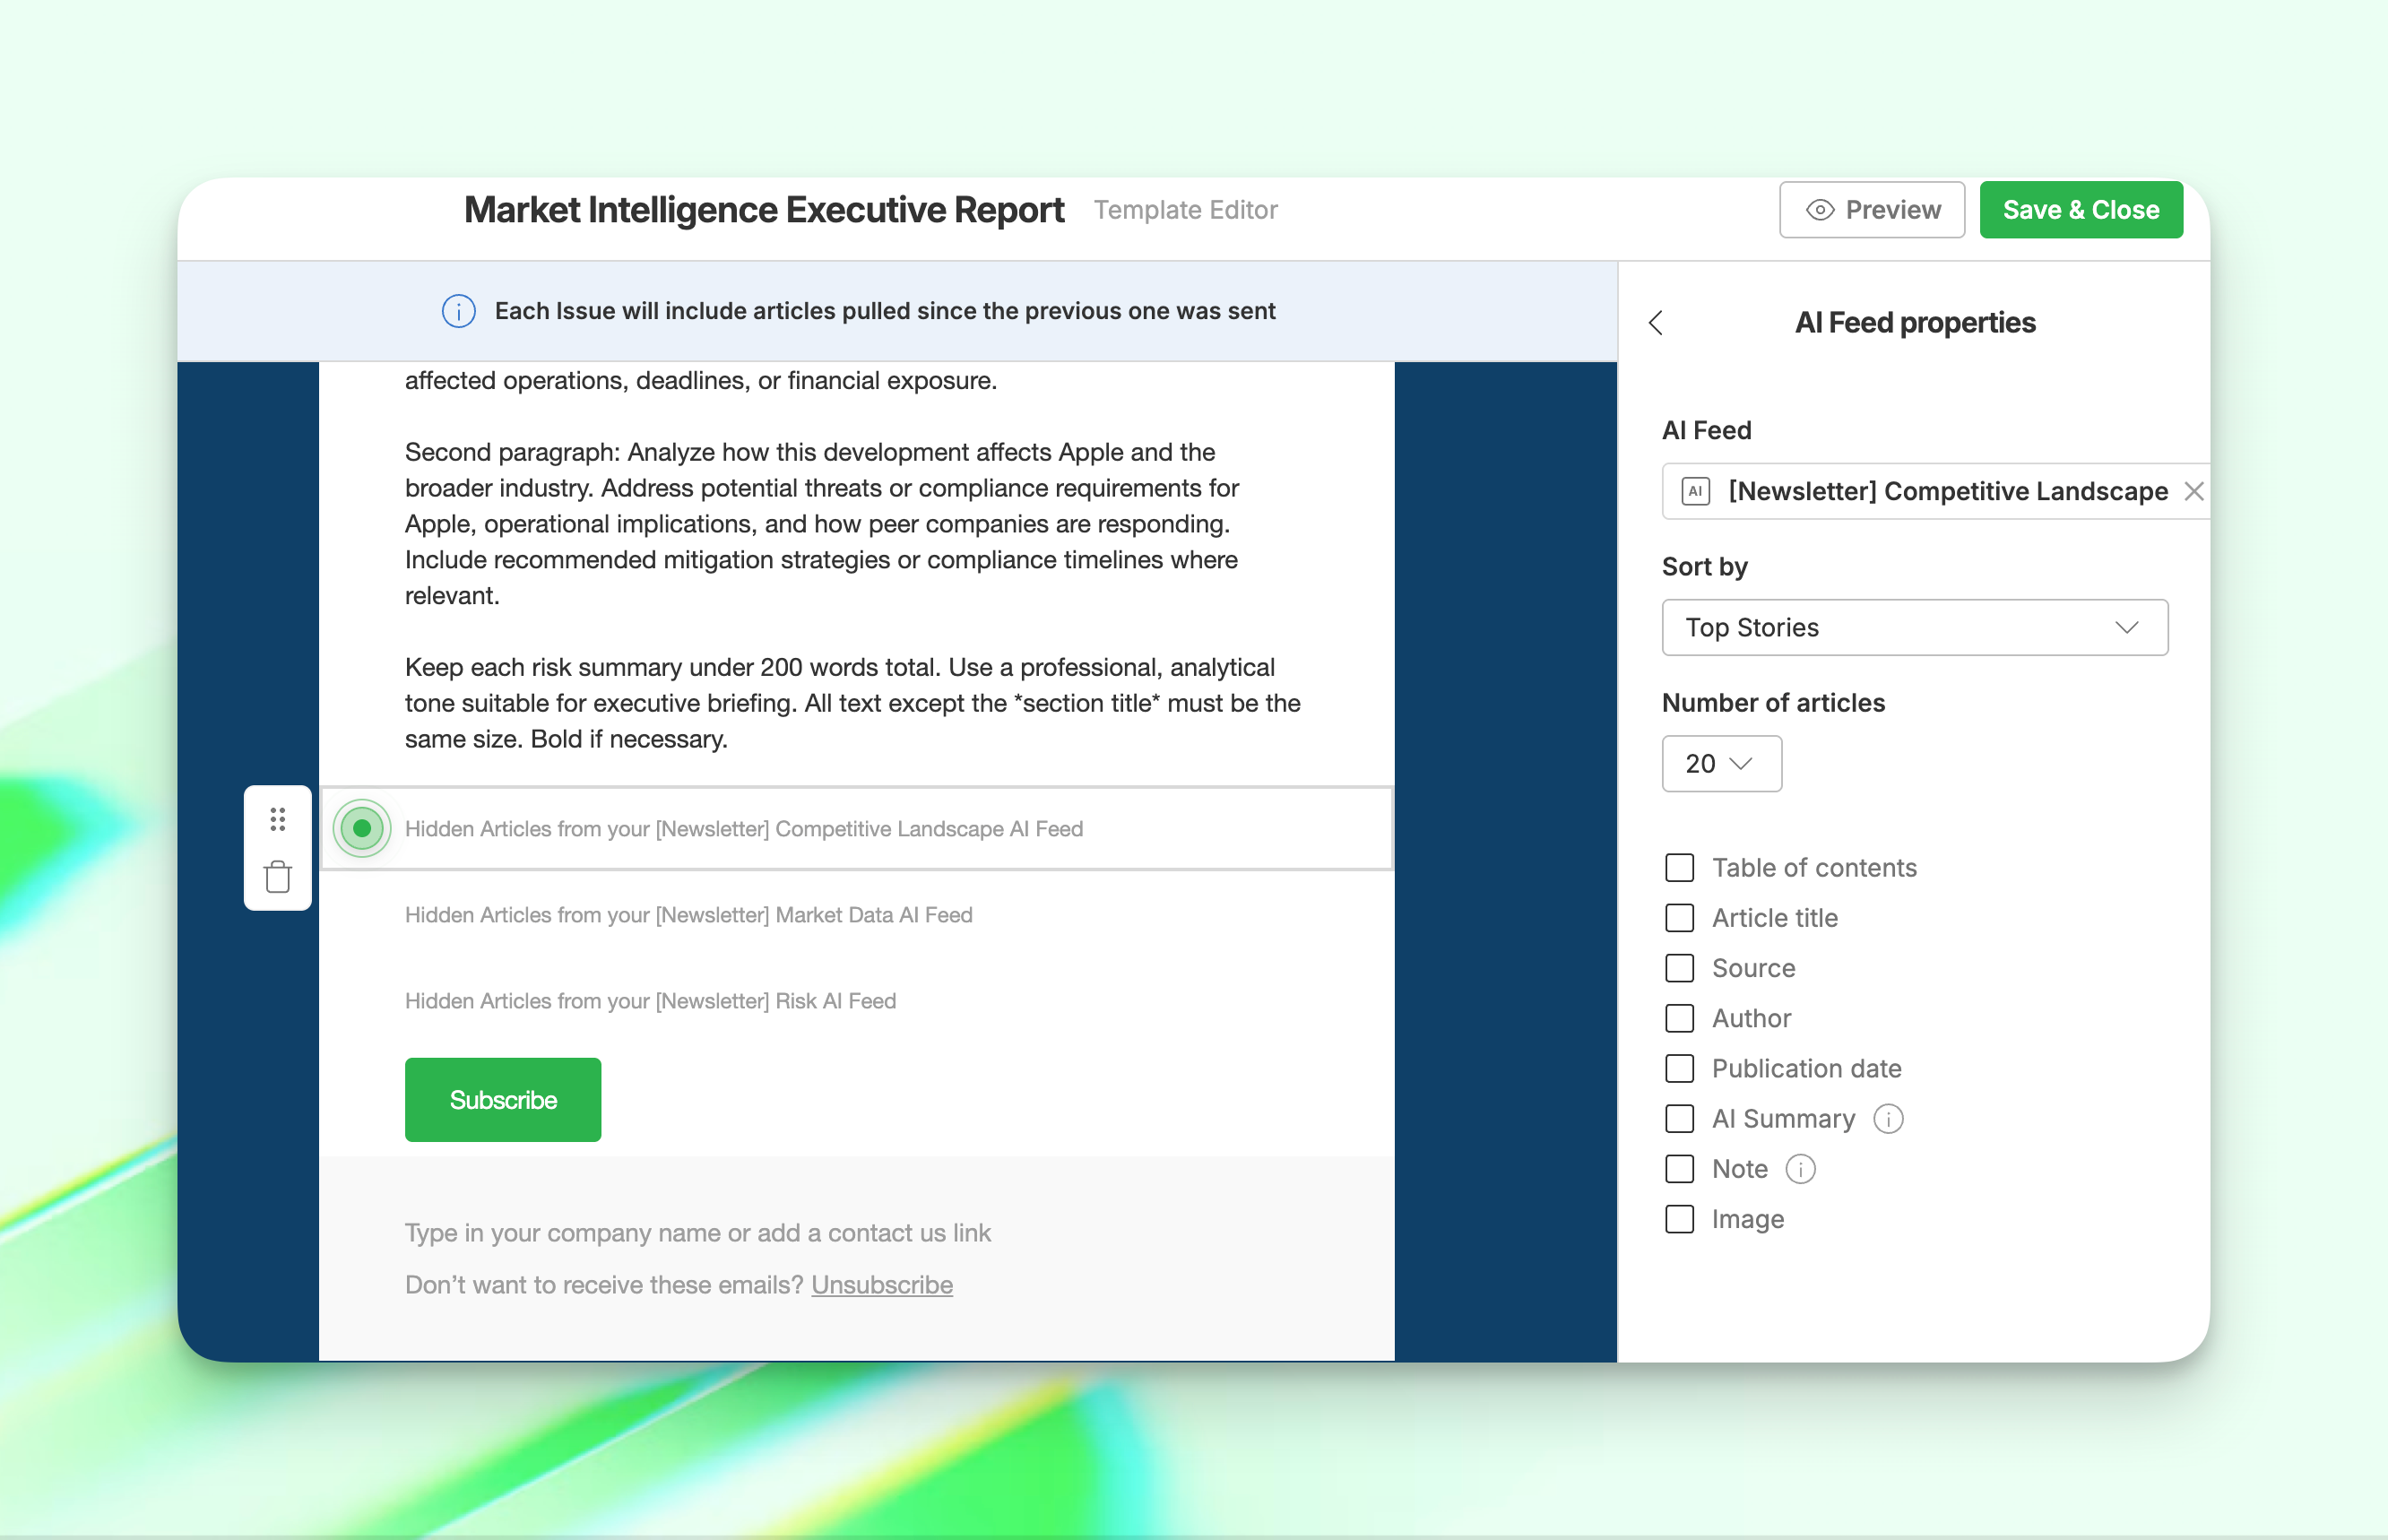Expand the Number of articles dropdown

point(1721,764)
